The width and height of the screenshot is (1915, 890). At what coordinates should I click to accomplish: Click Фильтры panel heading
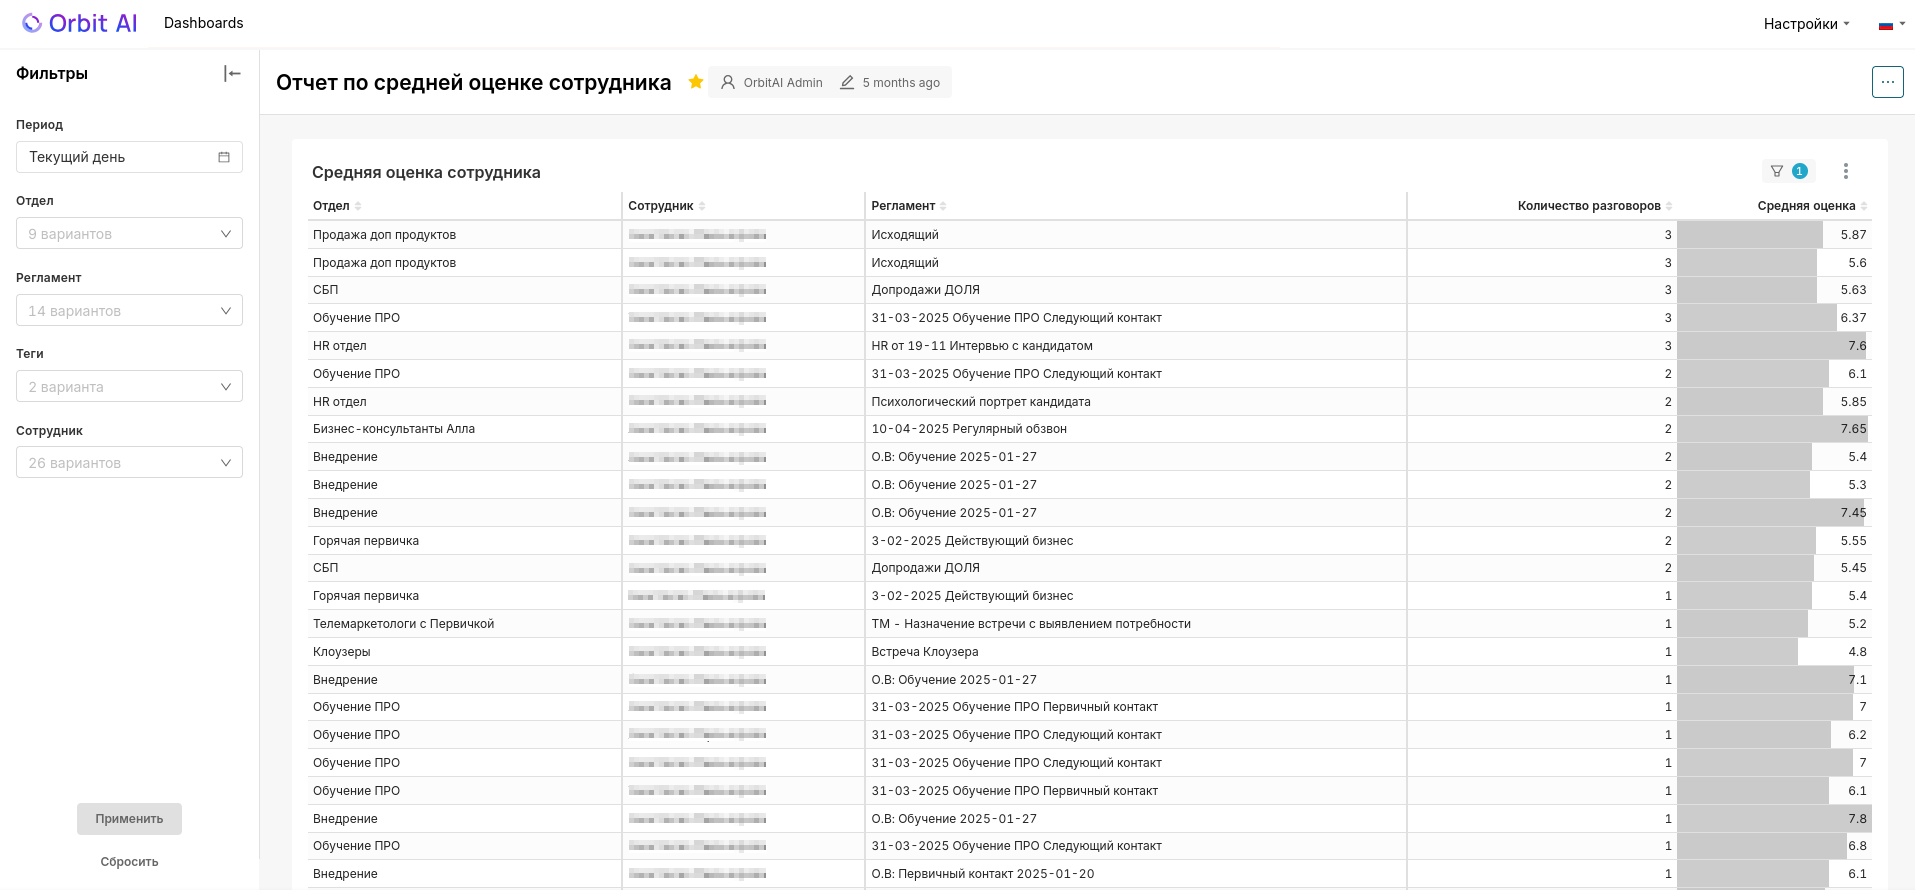52,73
